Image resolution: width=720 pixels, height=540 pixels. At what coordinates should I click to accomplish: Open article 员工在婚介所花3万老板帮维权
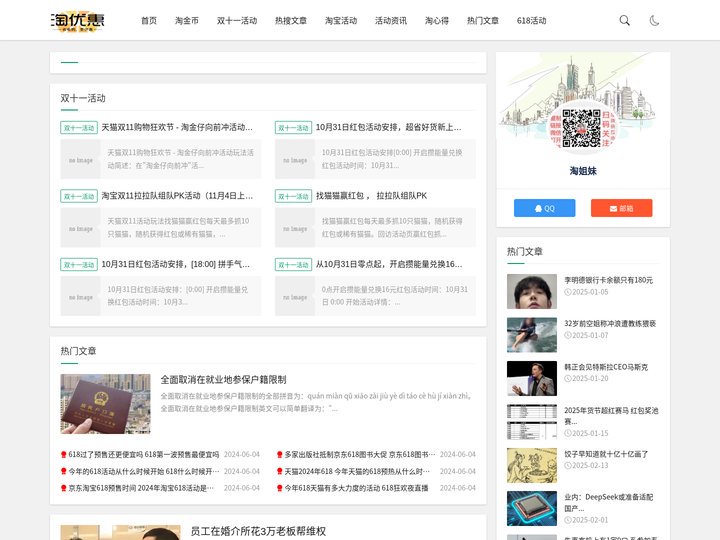(x=258, y=531)
